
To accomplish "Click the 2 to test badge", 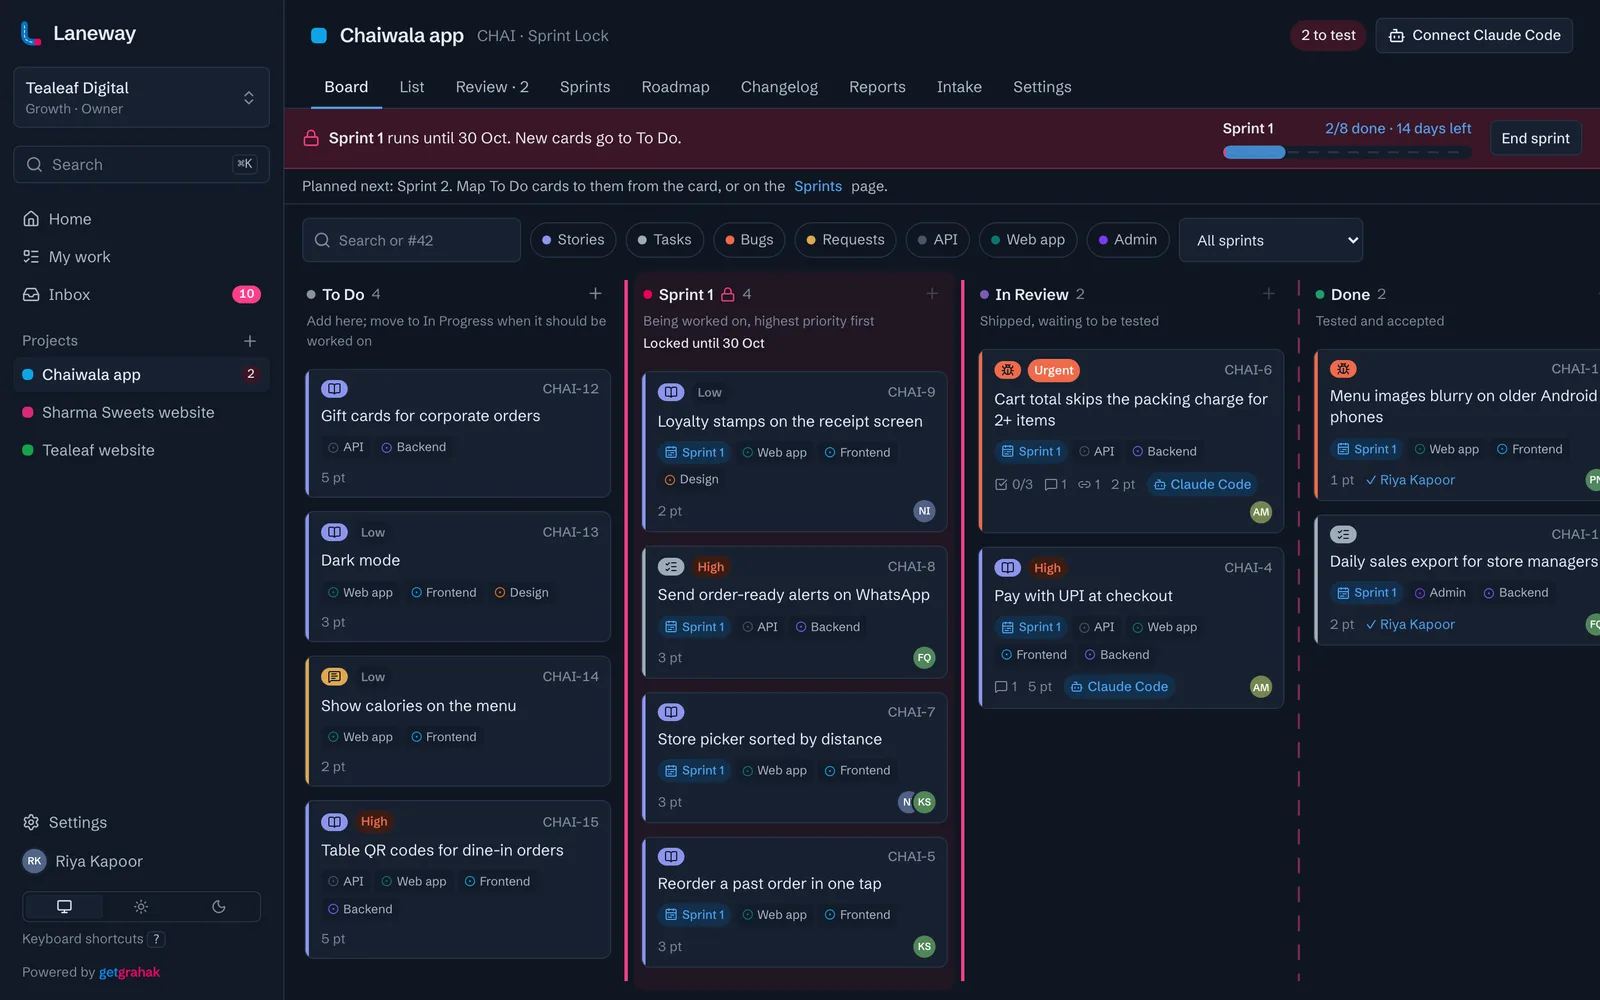I will click(1328, 35).
